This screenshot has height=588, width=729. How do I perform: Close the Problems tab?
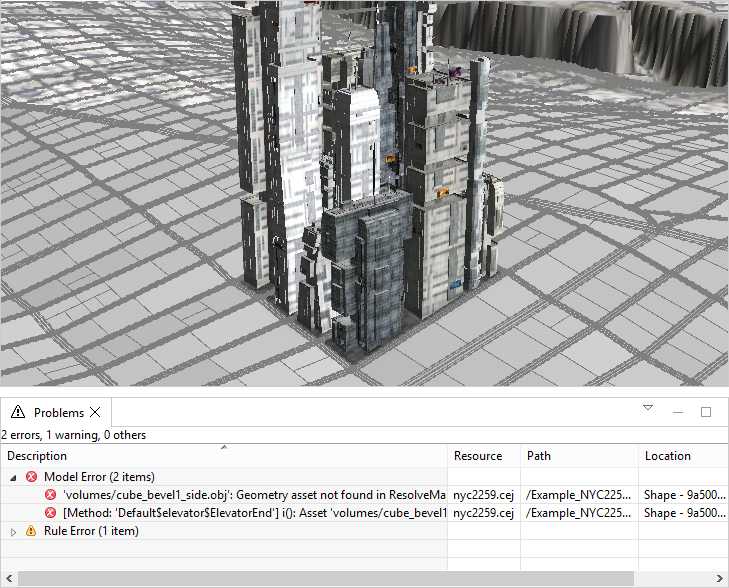point(95,412)
